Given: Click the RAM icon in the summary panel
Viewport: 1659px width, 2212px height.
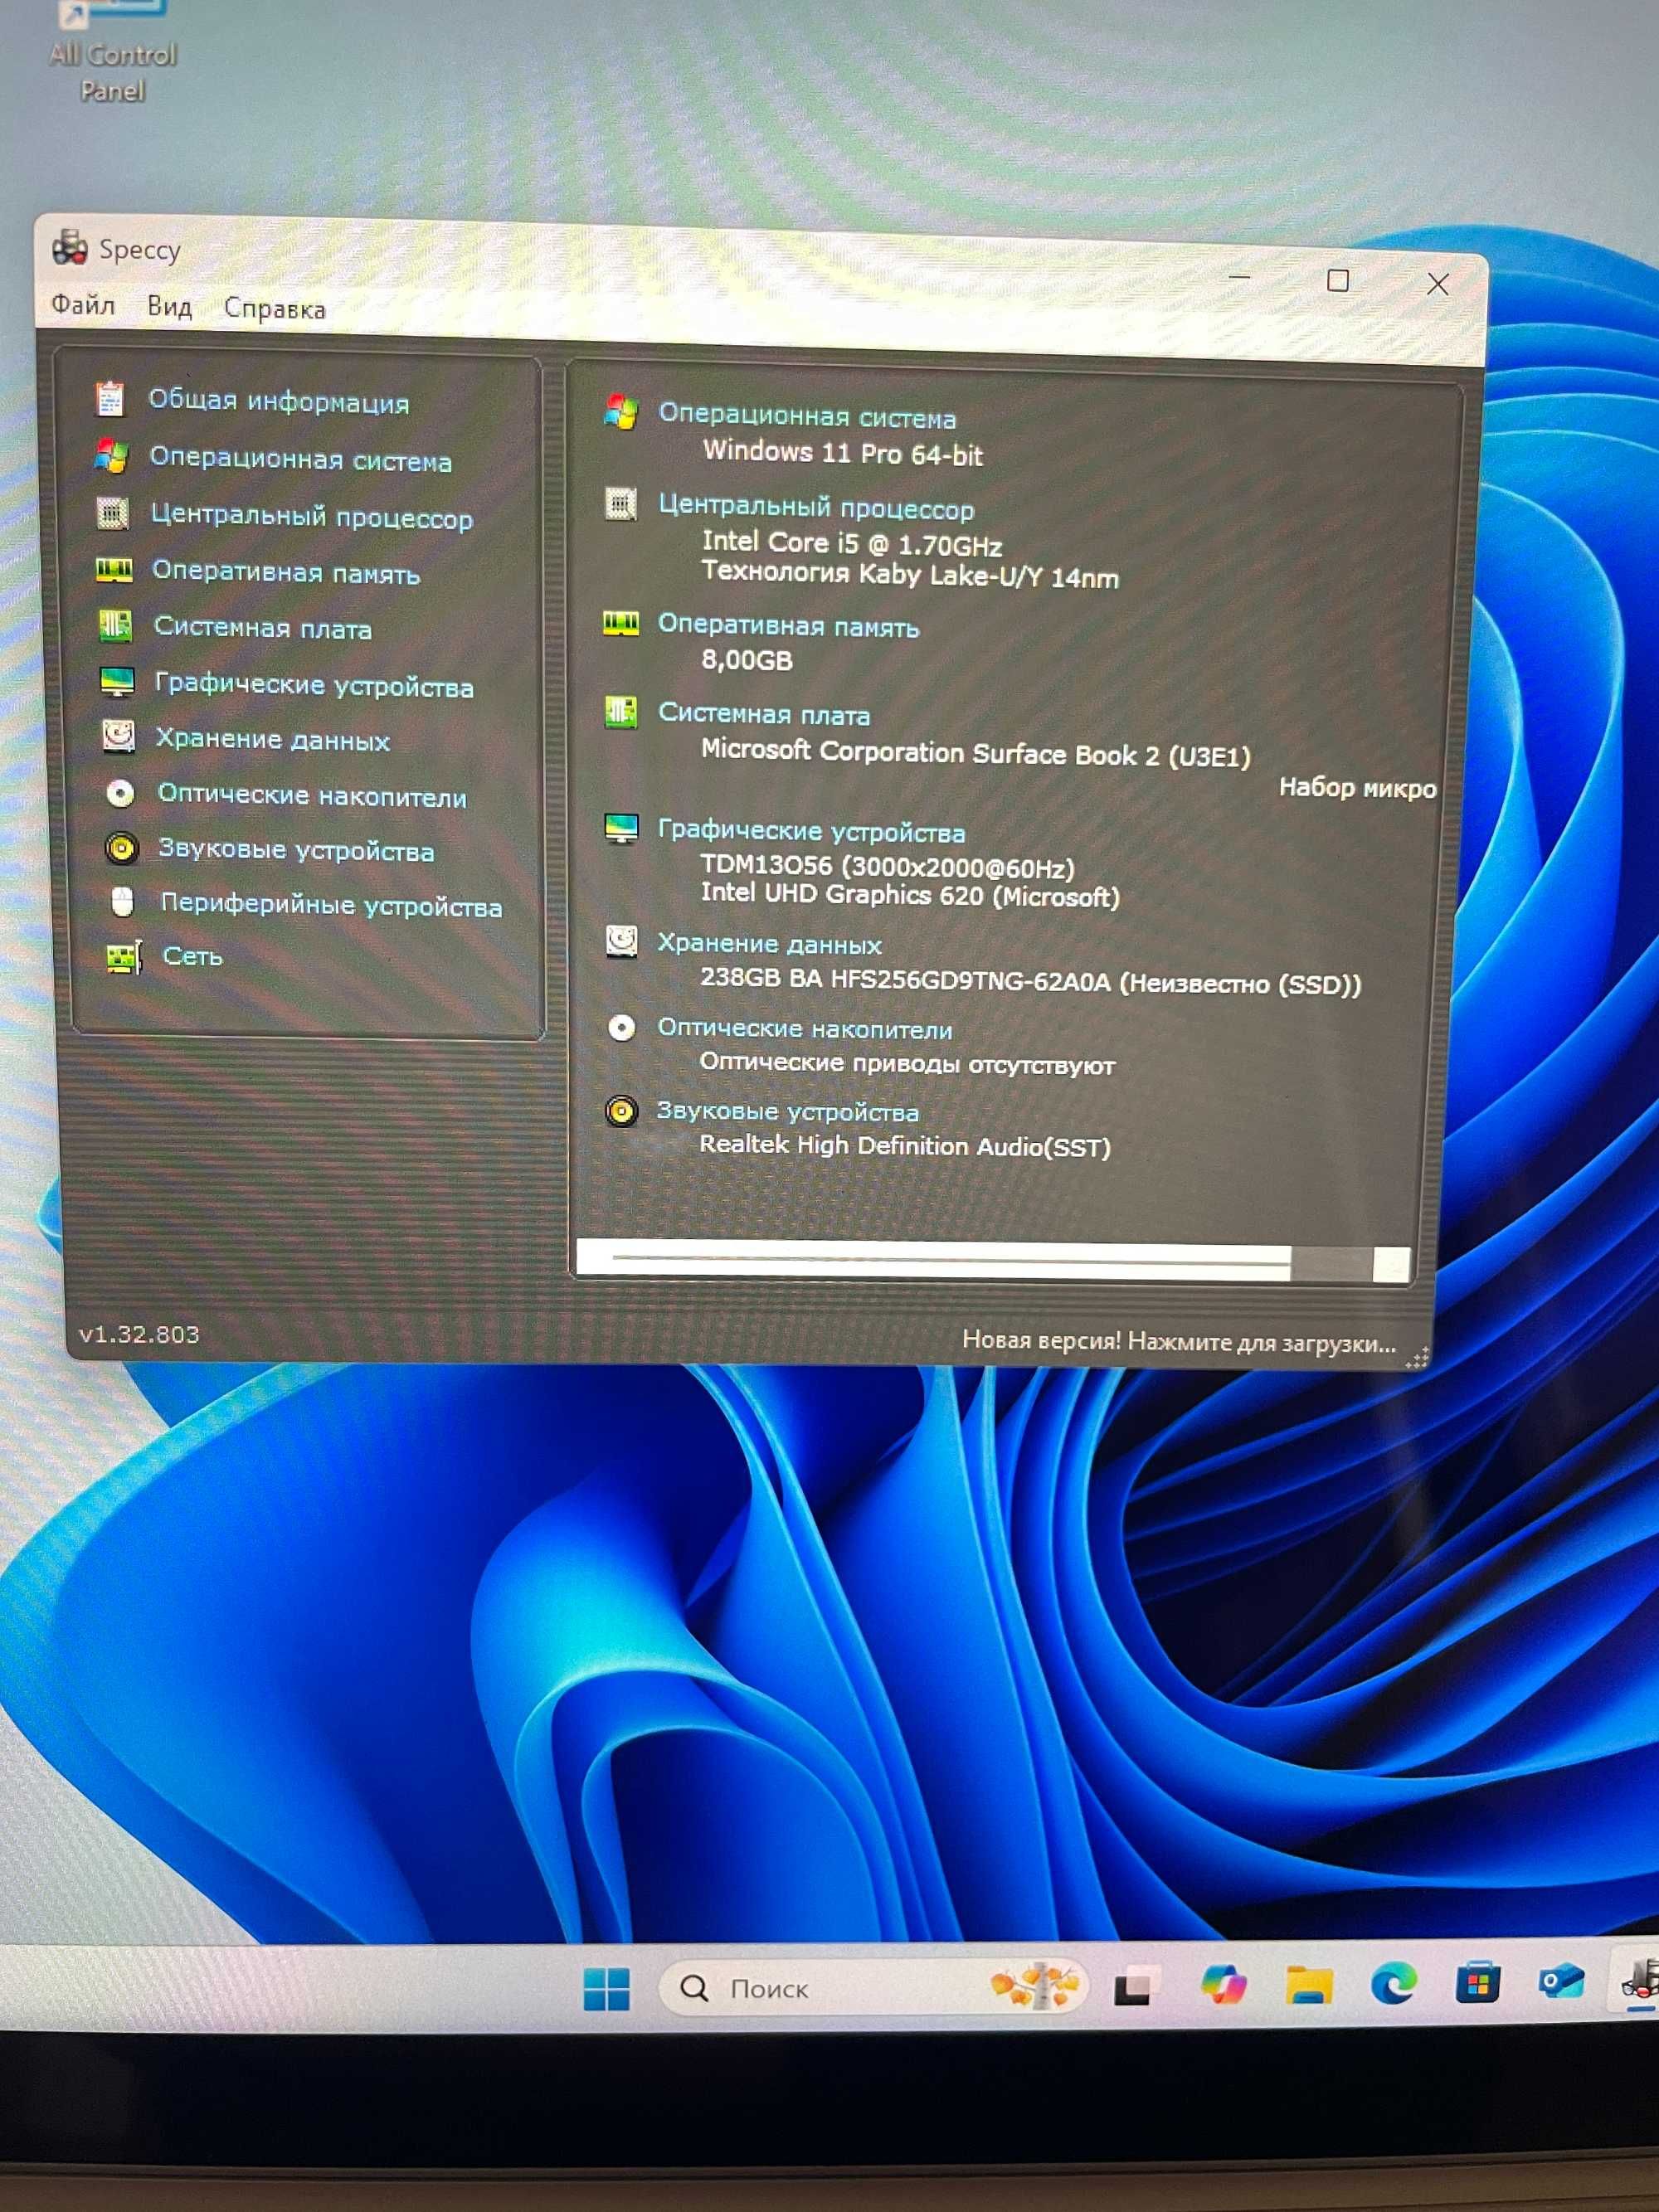Looking at the screenshot, I should click(621, 624).
